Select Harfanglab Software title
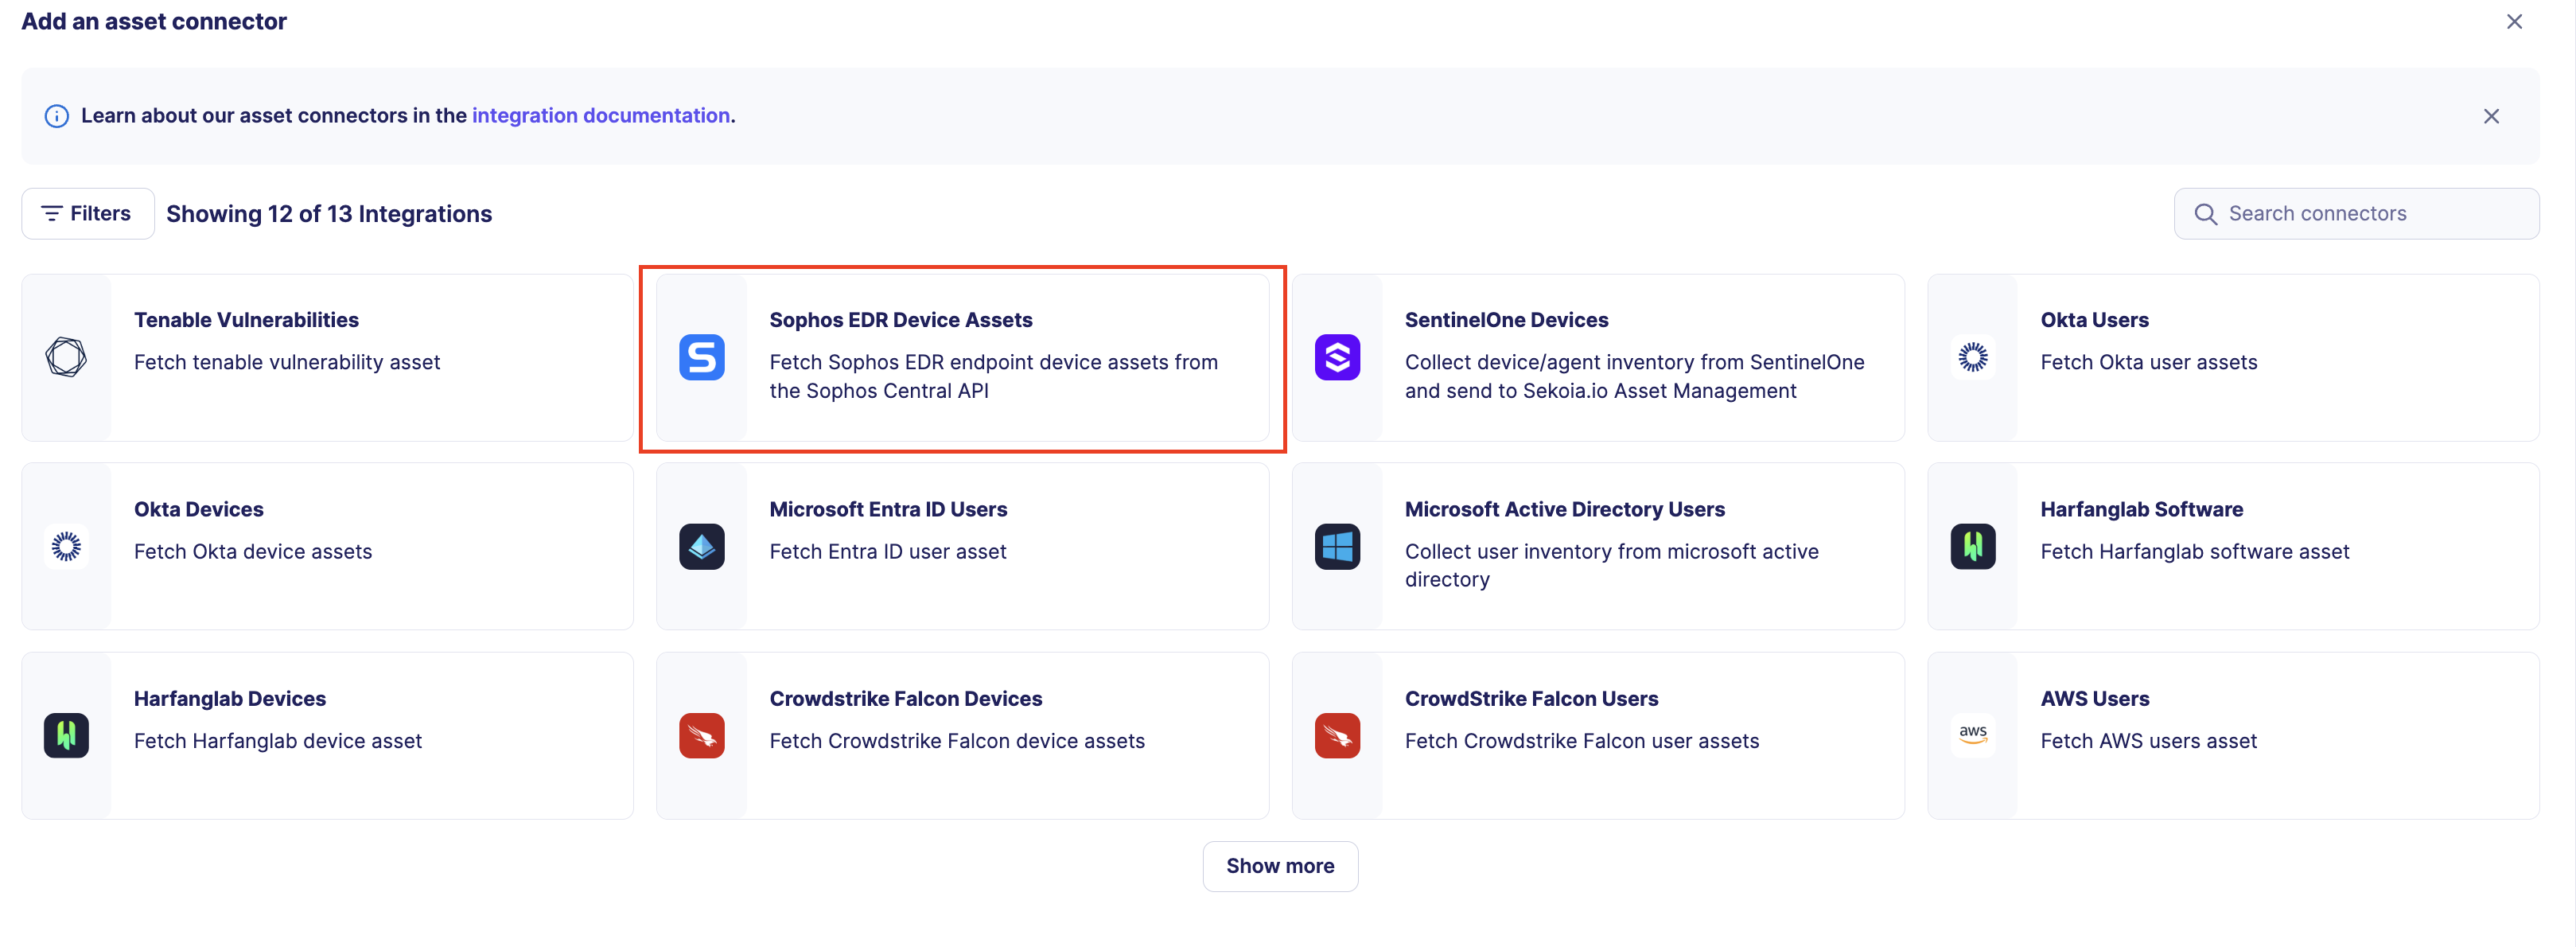The image size is (2576, 947). (x=2141, y=509)
